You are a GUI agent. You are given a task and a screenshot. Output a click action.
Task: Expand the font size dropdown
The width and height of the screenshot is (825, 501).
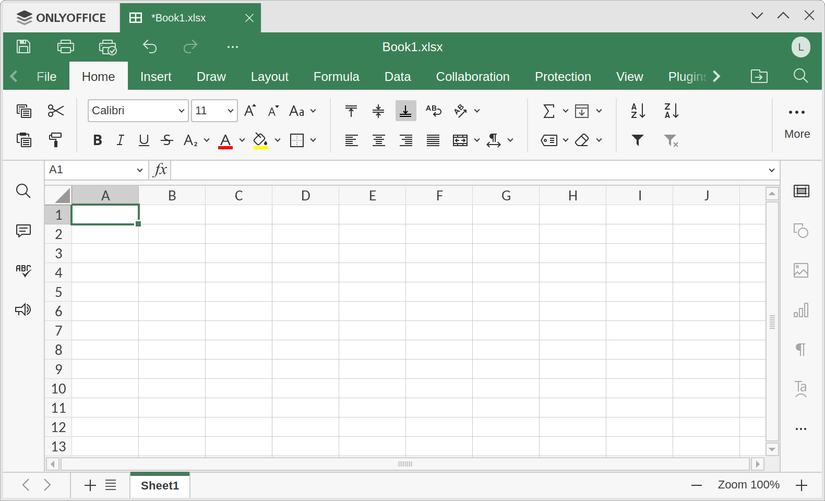coord(231,111)
